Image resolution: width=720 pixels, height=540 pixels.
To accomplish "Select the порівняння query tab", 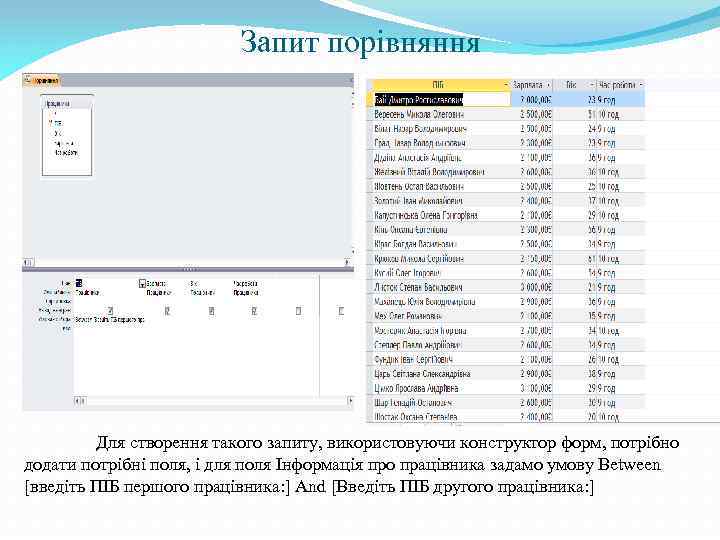I will point(42,80).
